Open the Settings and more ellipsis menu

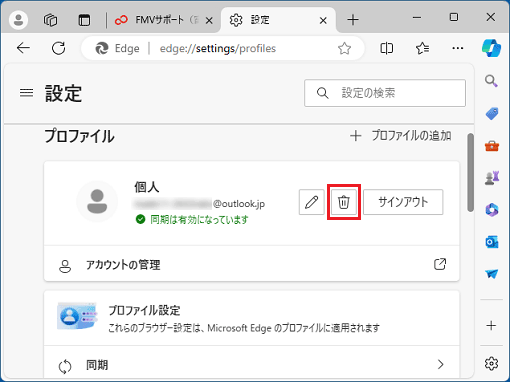coord(458,49)
